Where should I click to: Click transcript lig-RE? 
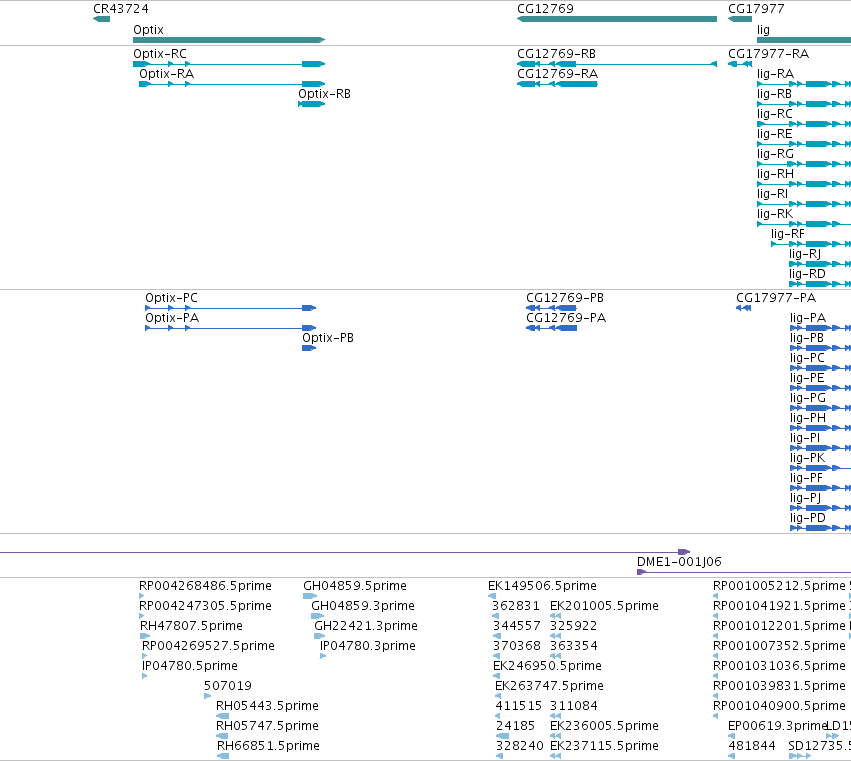pos(804,144)
